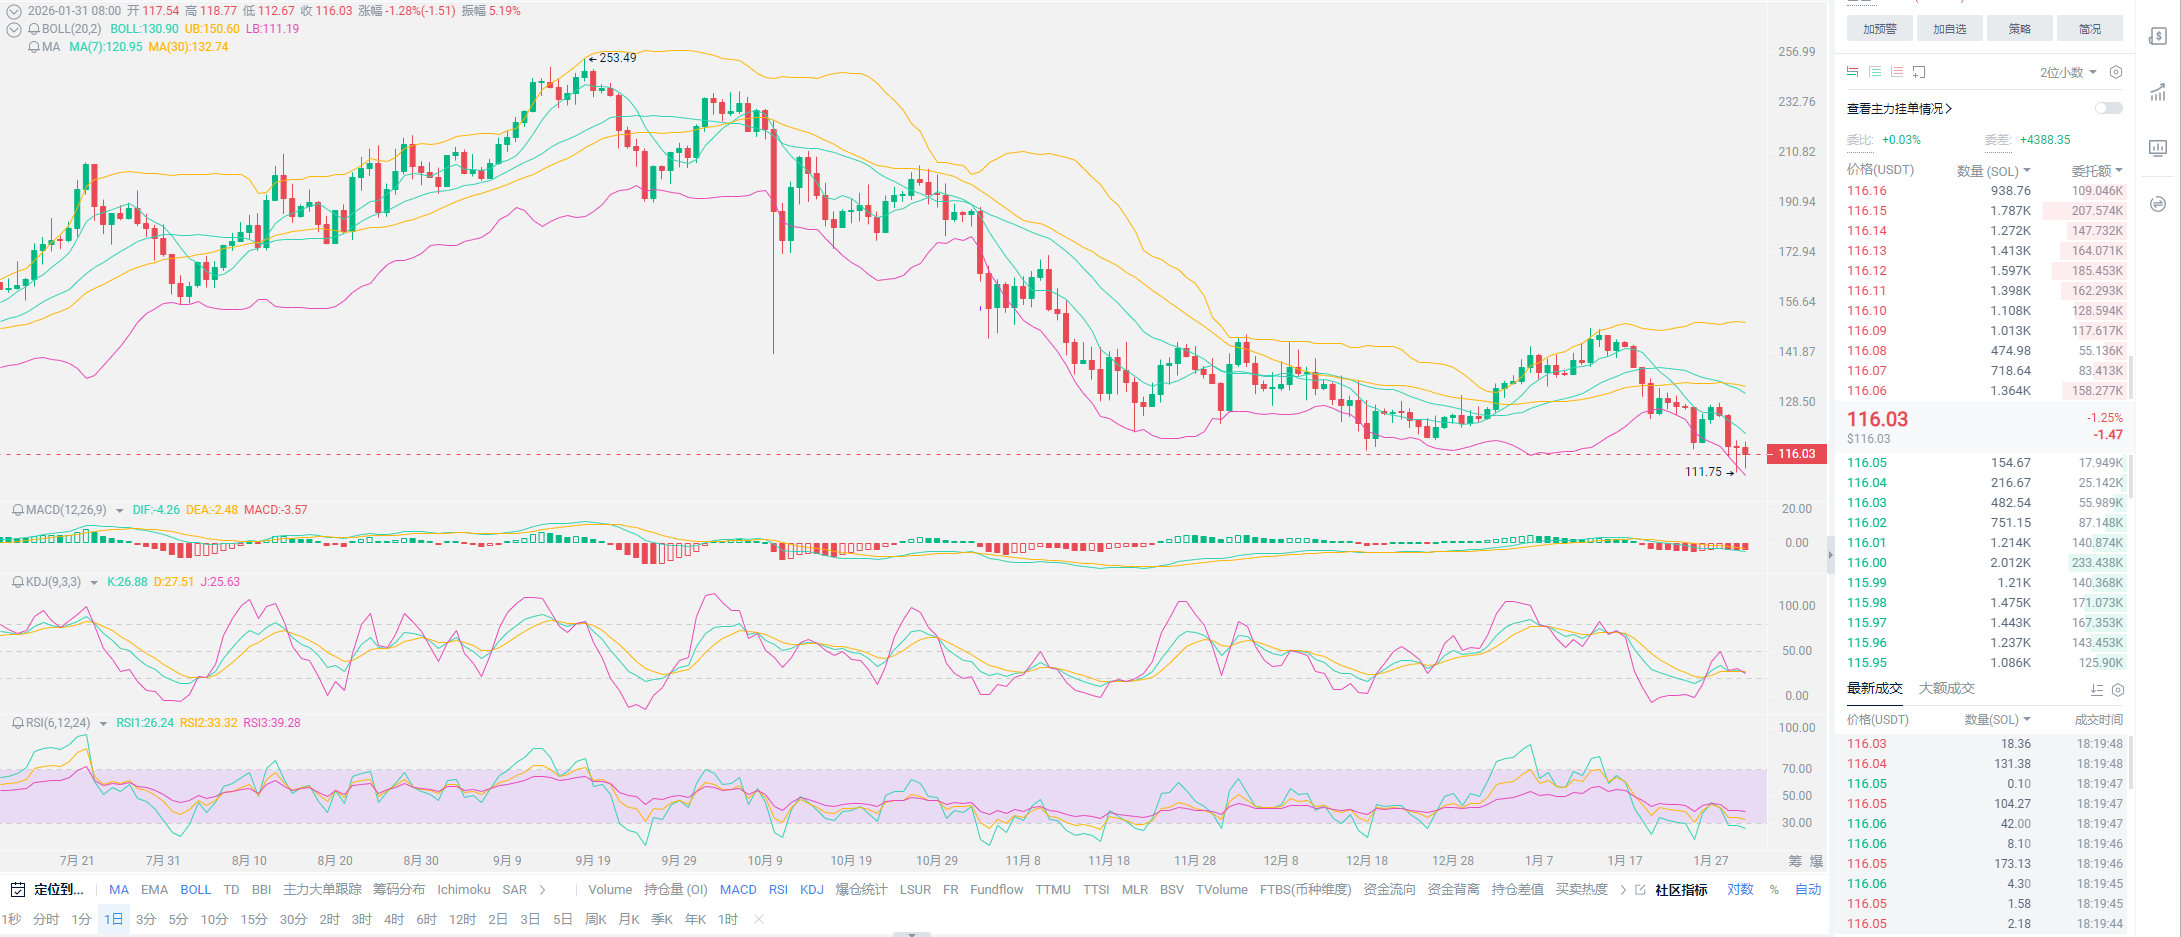Click the MACD alert bell icon

coord(17,510)
